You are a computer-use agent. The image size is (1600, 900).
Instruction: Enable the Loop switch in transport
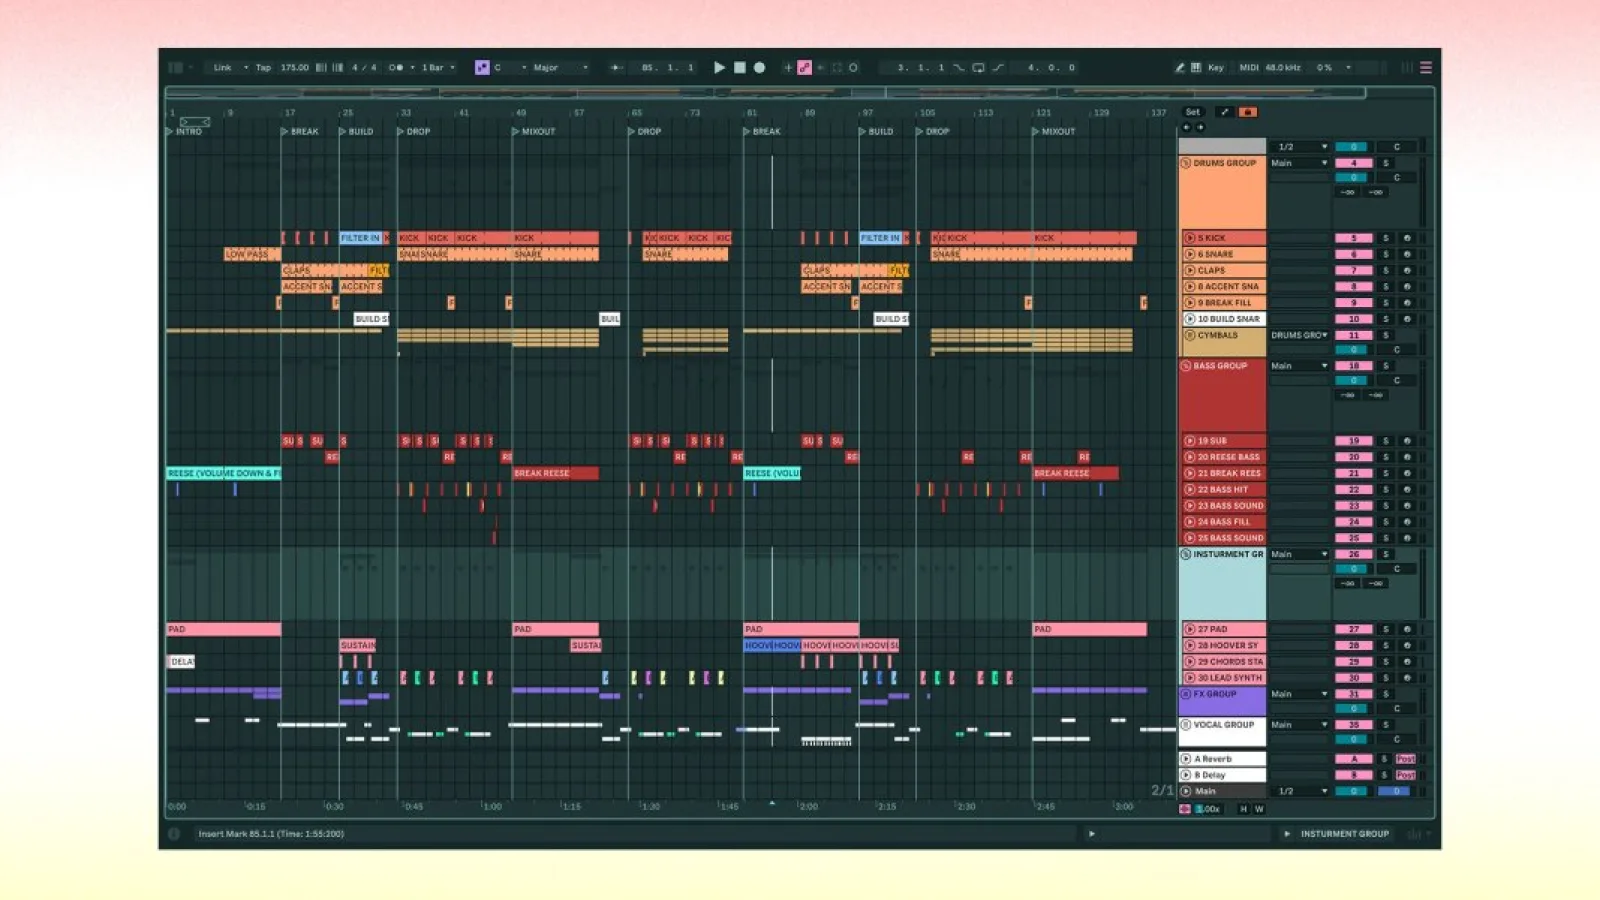click(x=978, y=67)
